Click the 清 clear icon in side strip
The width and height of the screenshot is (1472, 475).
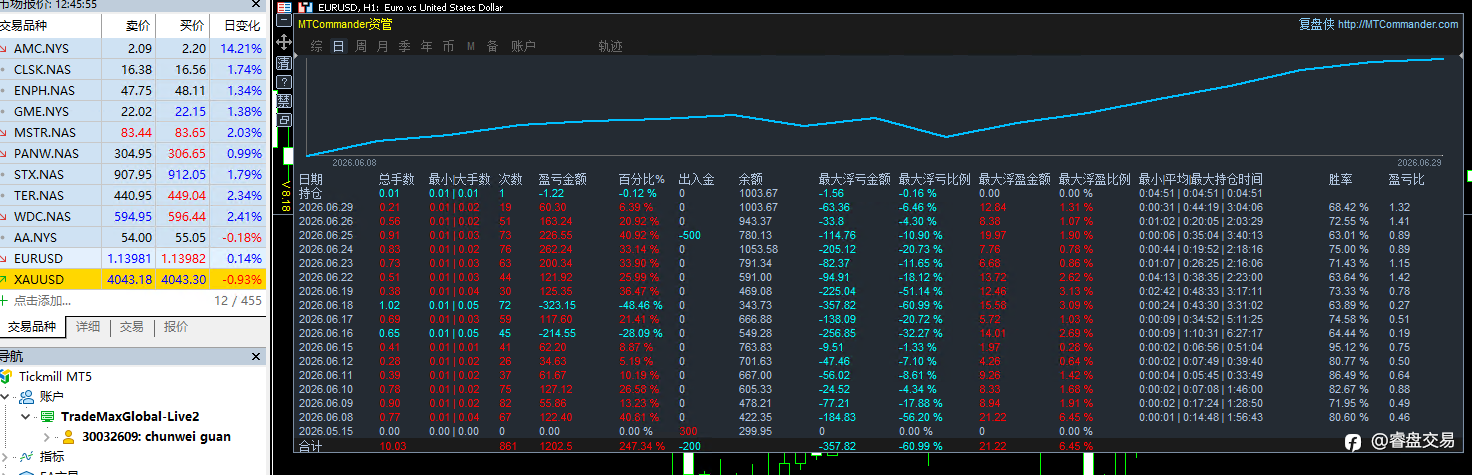coord(284,62)
